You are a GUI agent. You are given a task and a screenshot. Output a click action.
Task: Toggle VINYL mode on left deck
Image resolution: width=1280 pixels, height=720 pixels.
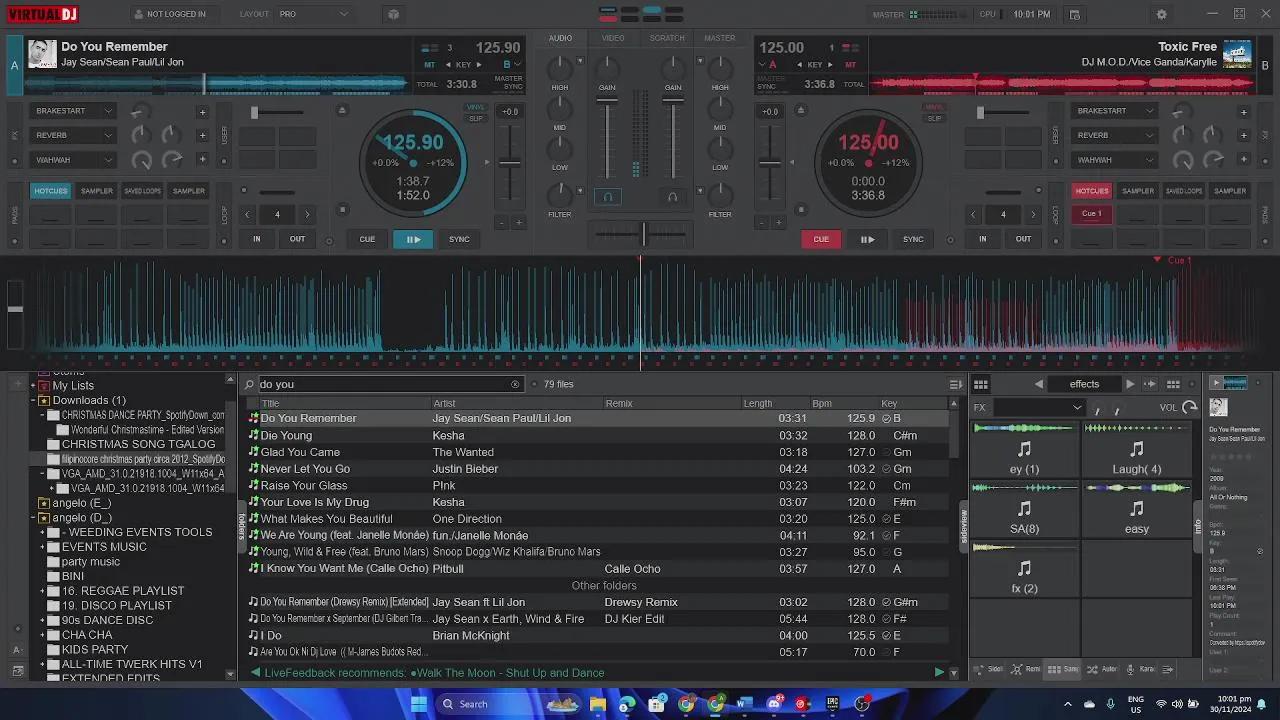(475, 107)
